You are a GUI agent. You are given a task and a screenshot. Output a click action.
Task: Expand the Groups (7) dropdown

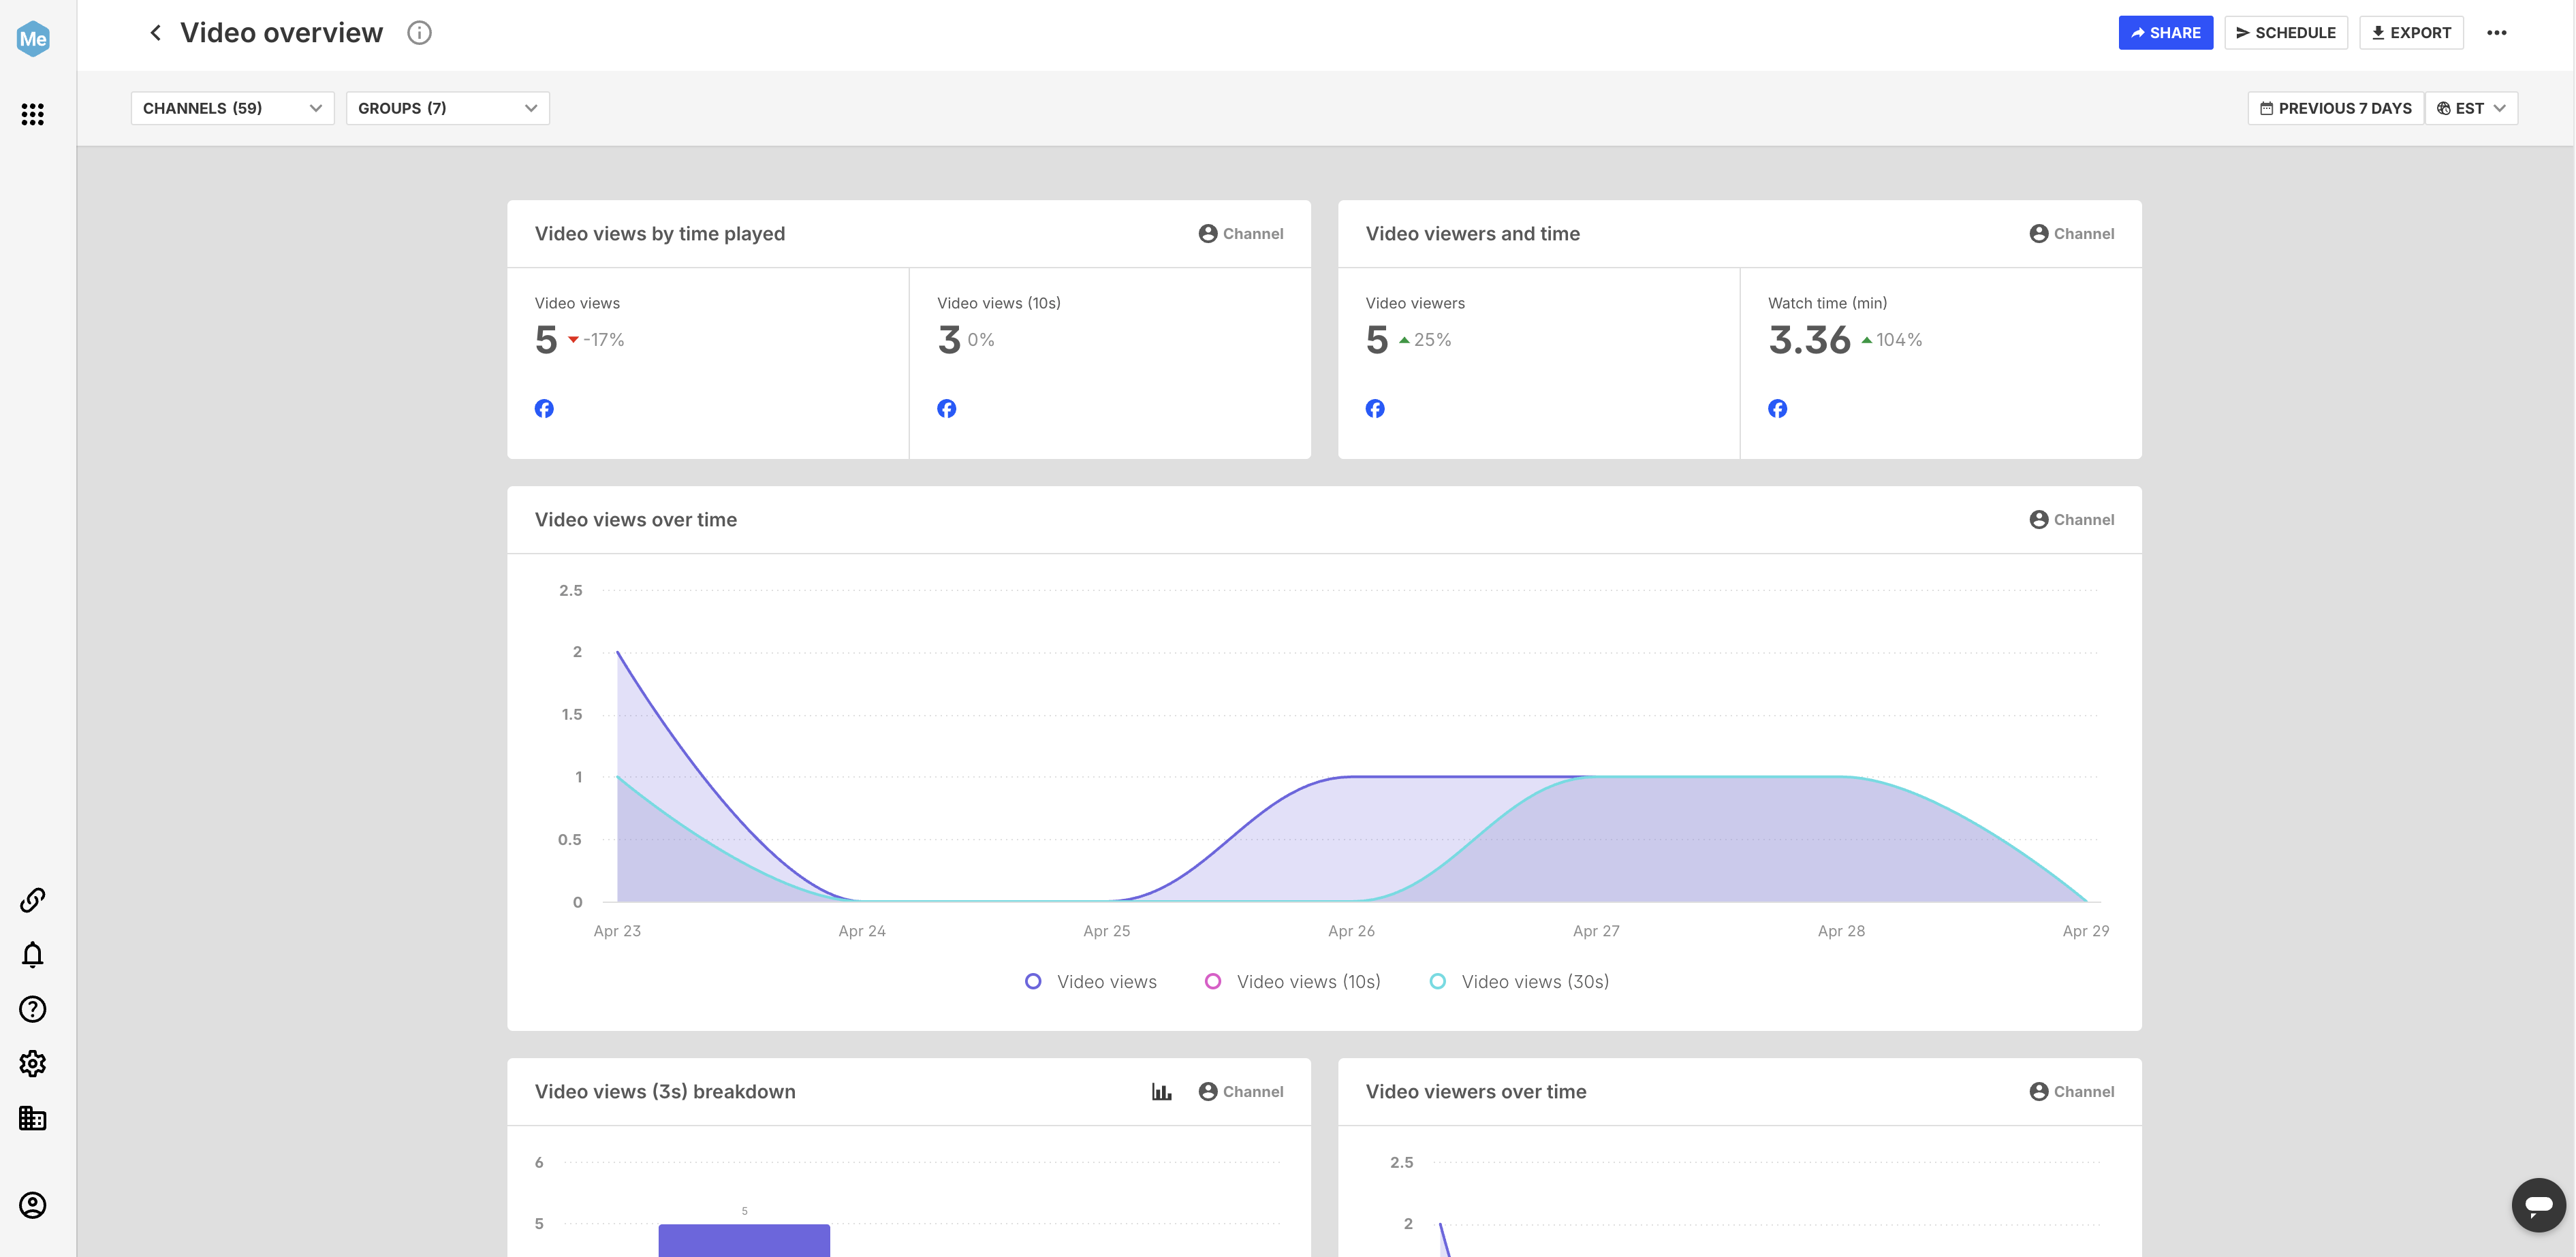(447, 108)
